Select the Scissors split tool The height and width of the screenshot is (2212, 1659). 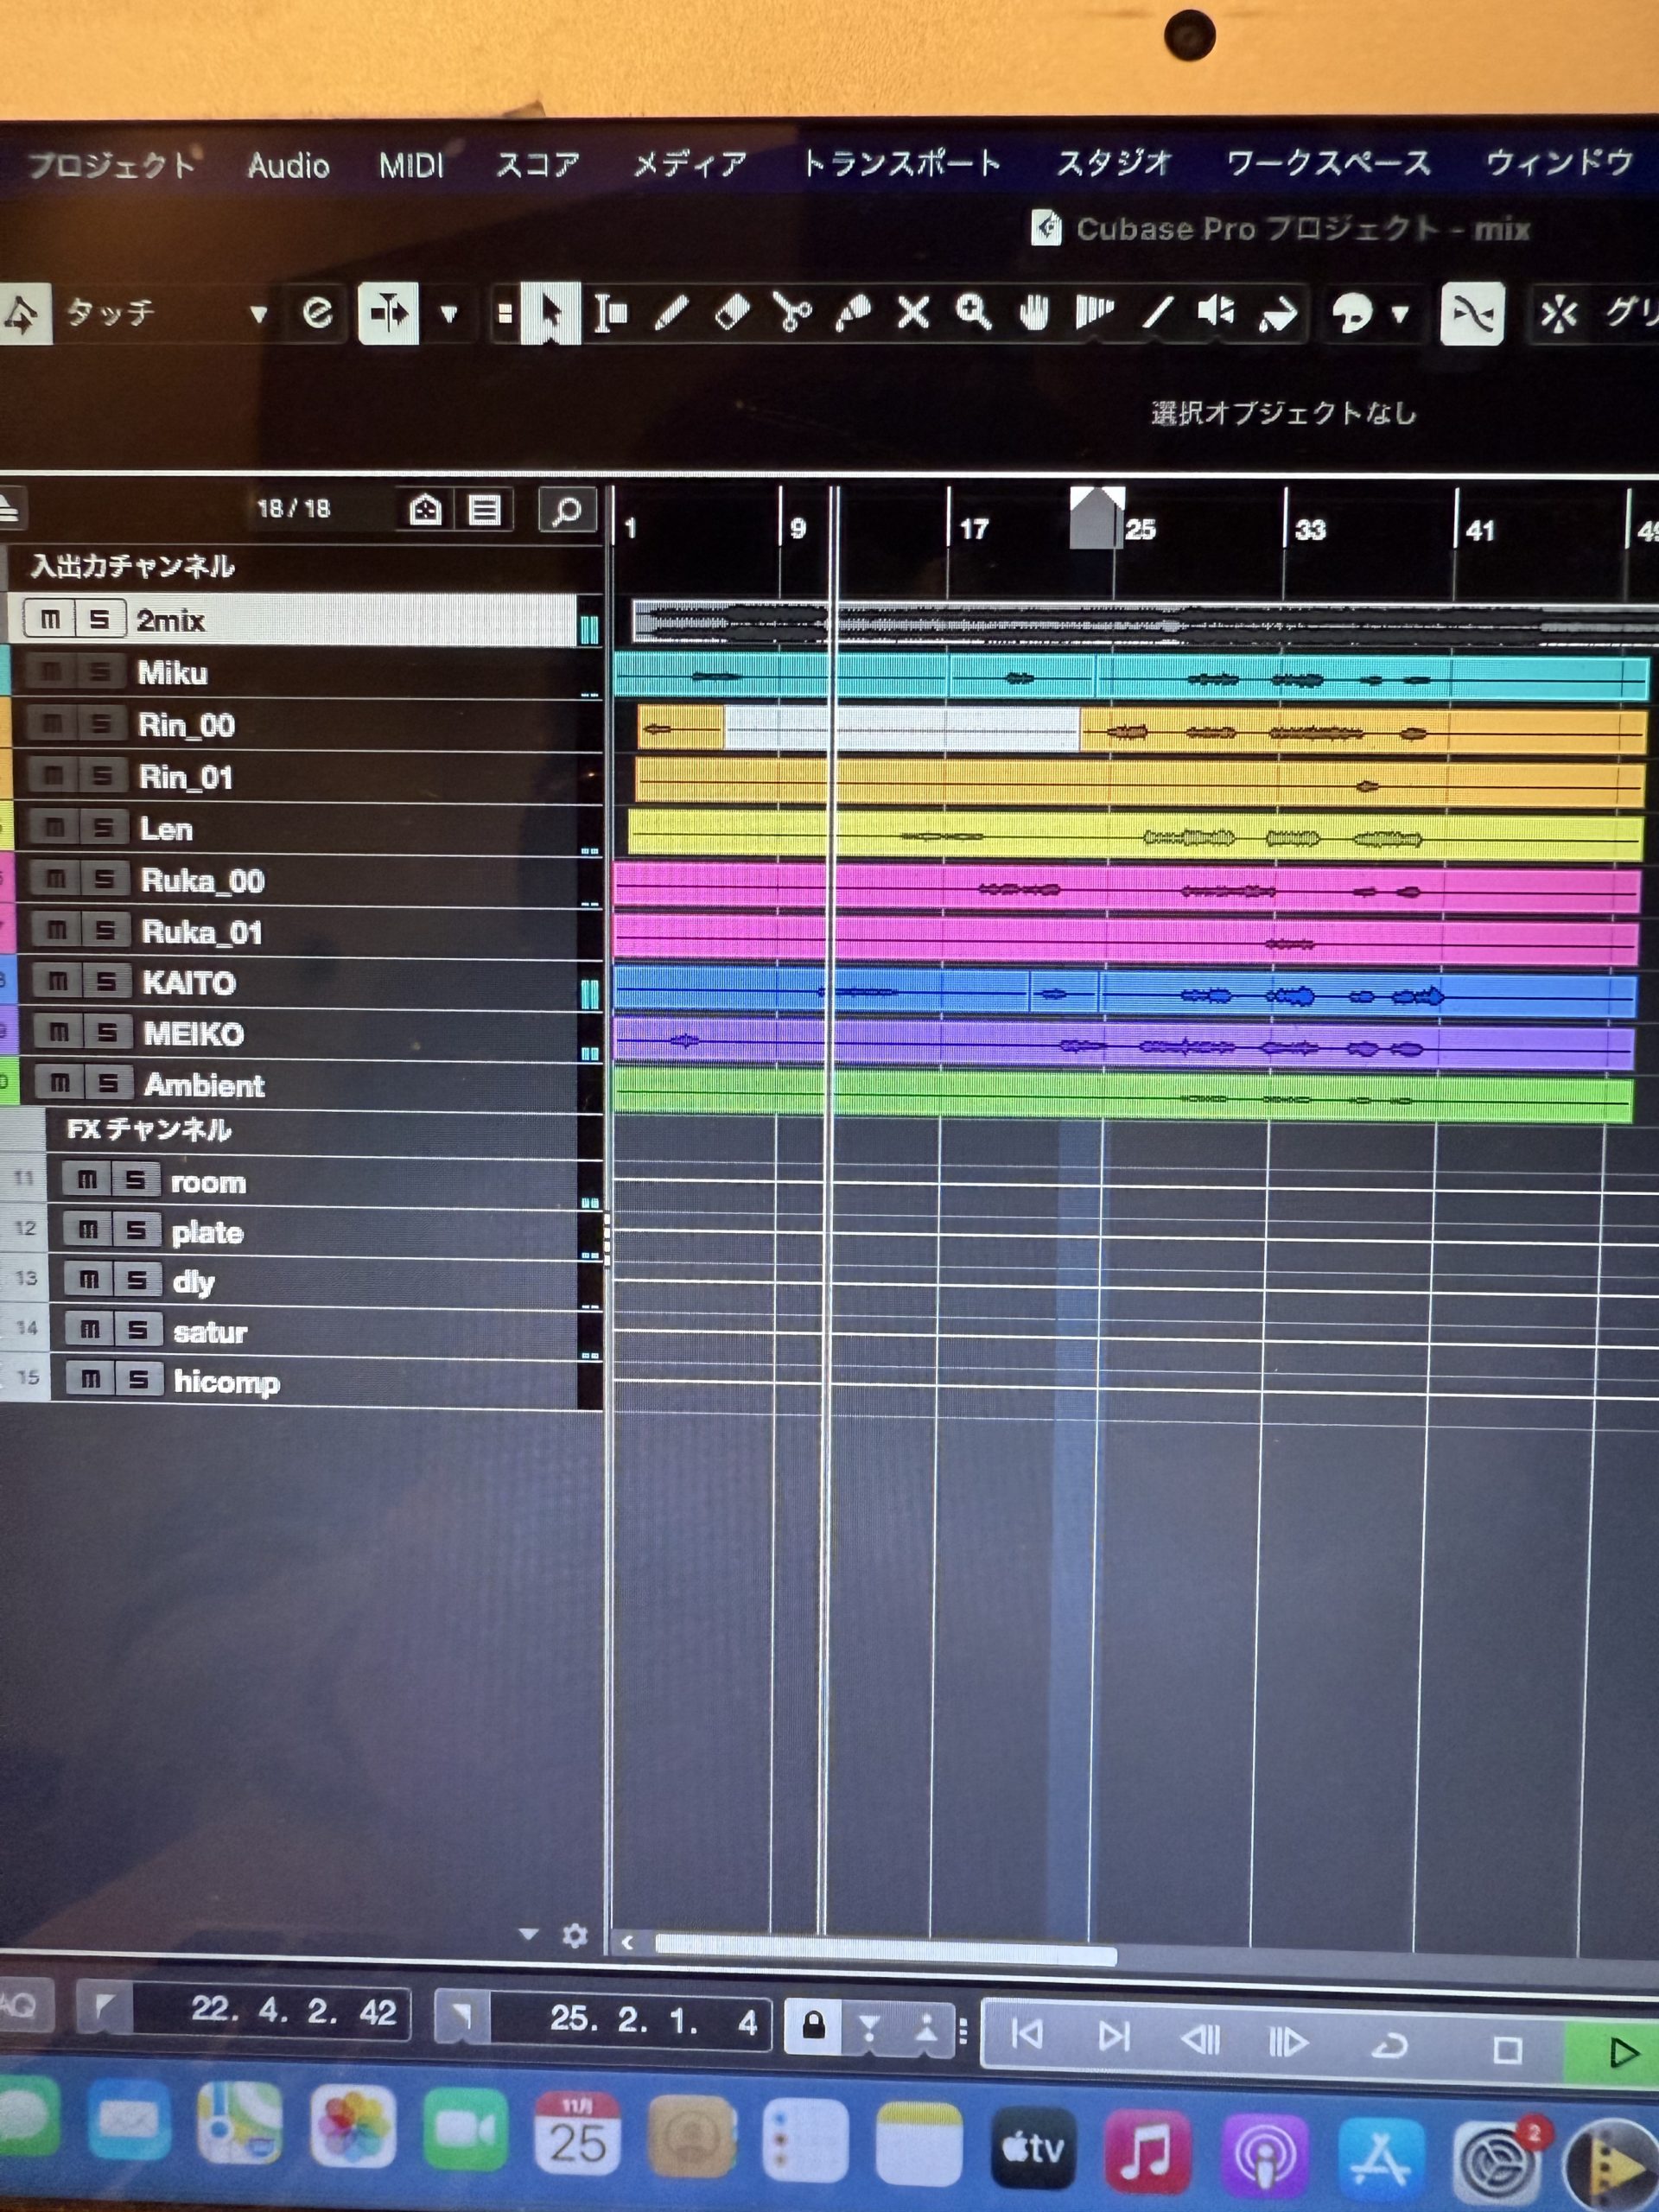pos(792,313)
